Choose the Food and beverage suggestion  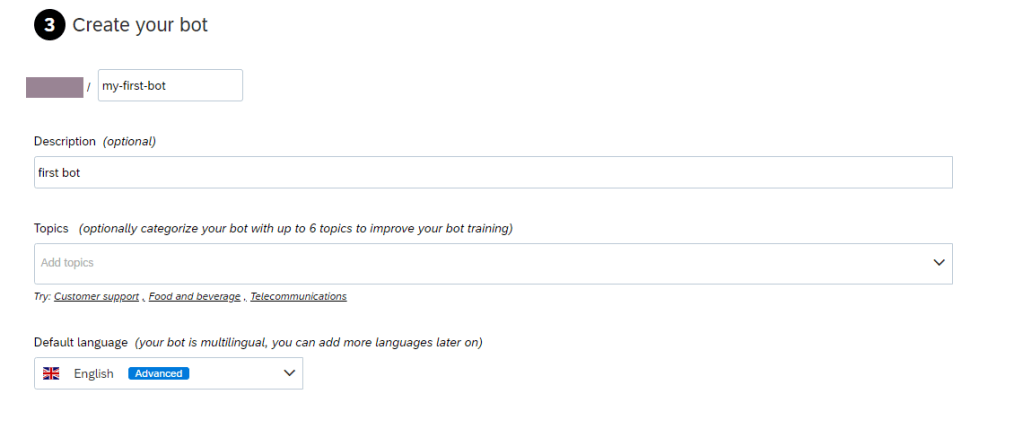(194, 296)
